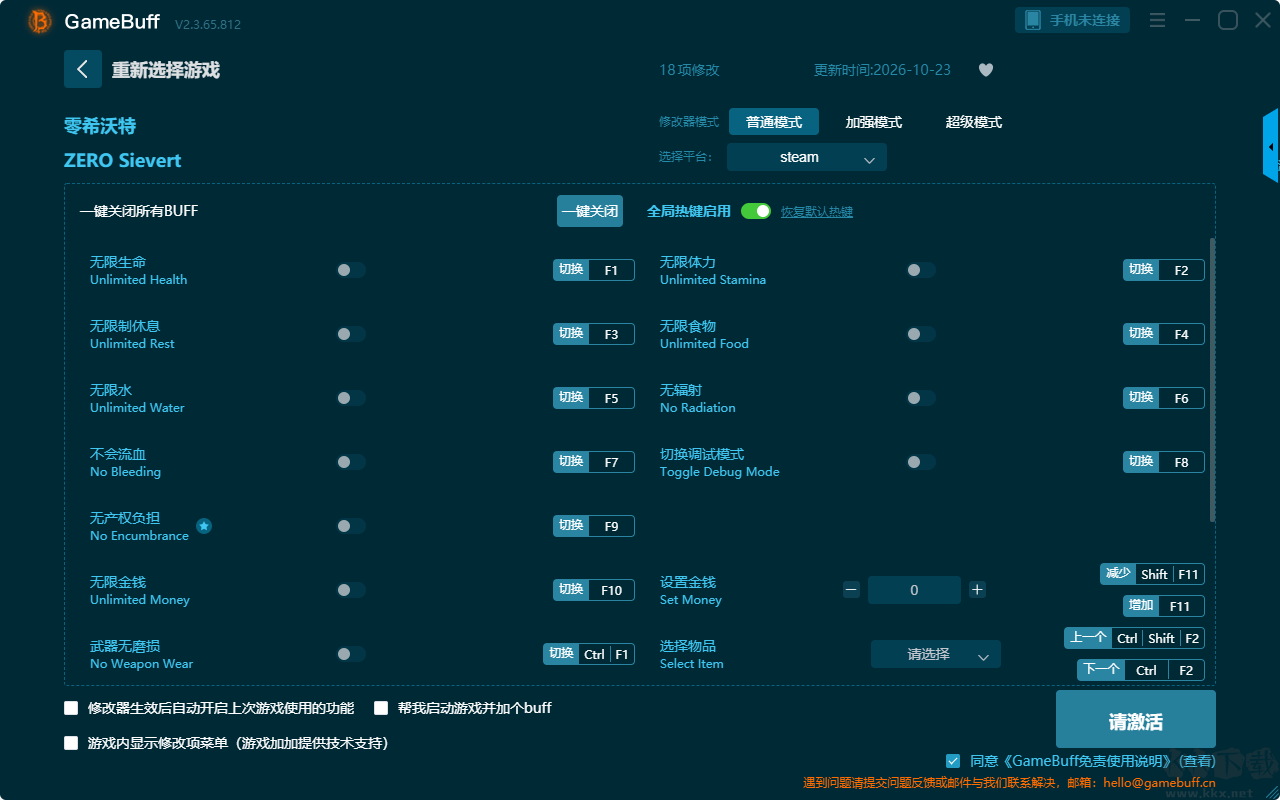
Task: Click the F1 hotkey button for Unlimited Health
Action: pos(594,270)
